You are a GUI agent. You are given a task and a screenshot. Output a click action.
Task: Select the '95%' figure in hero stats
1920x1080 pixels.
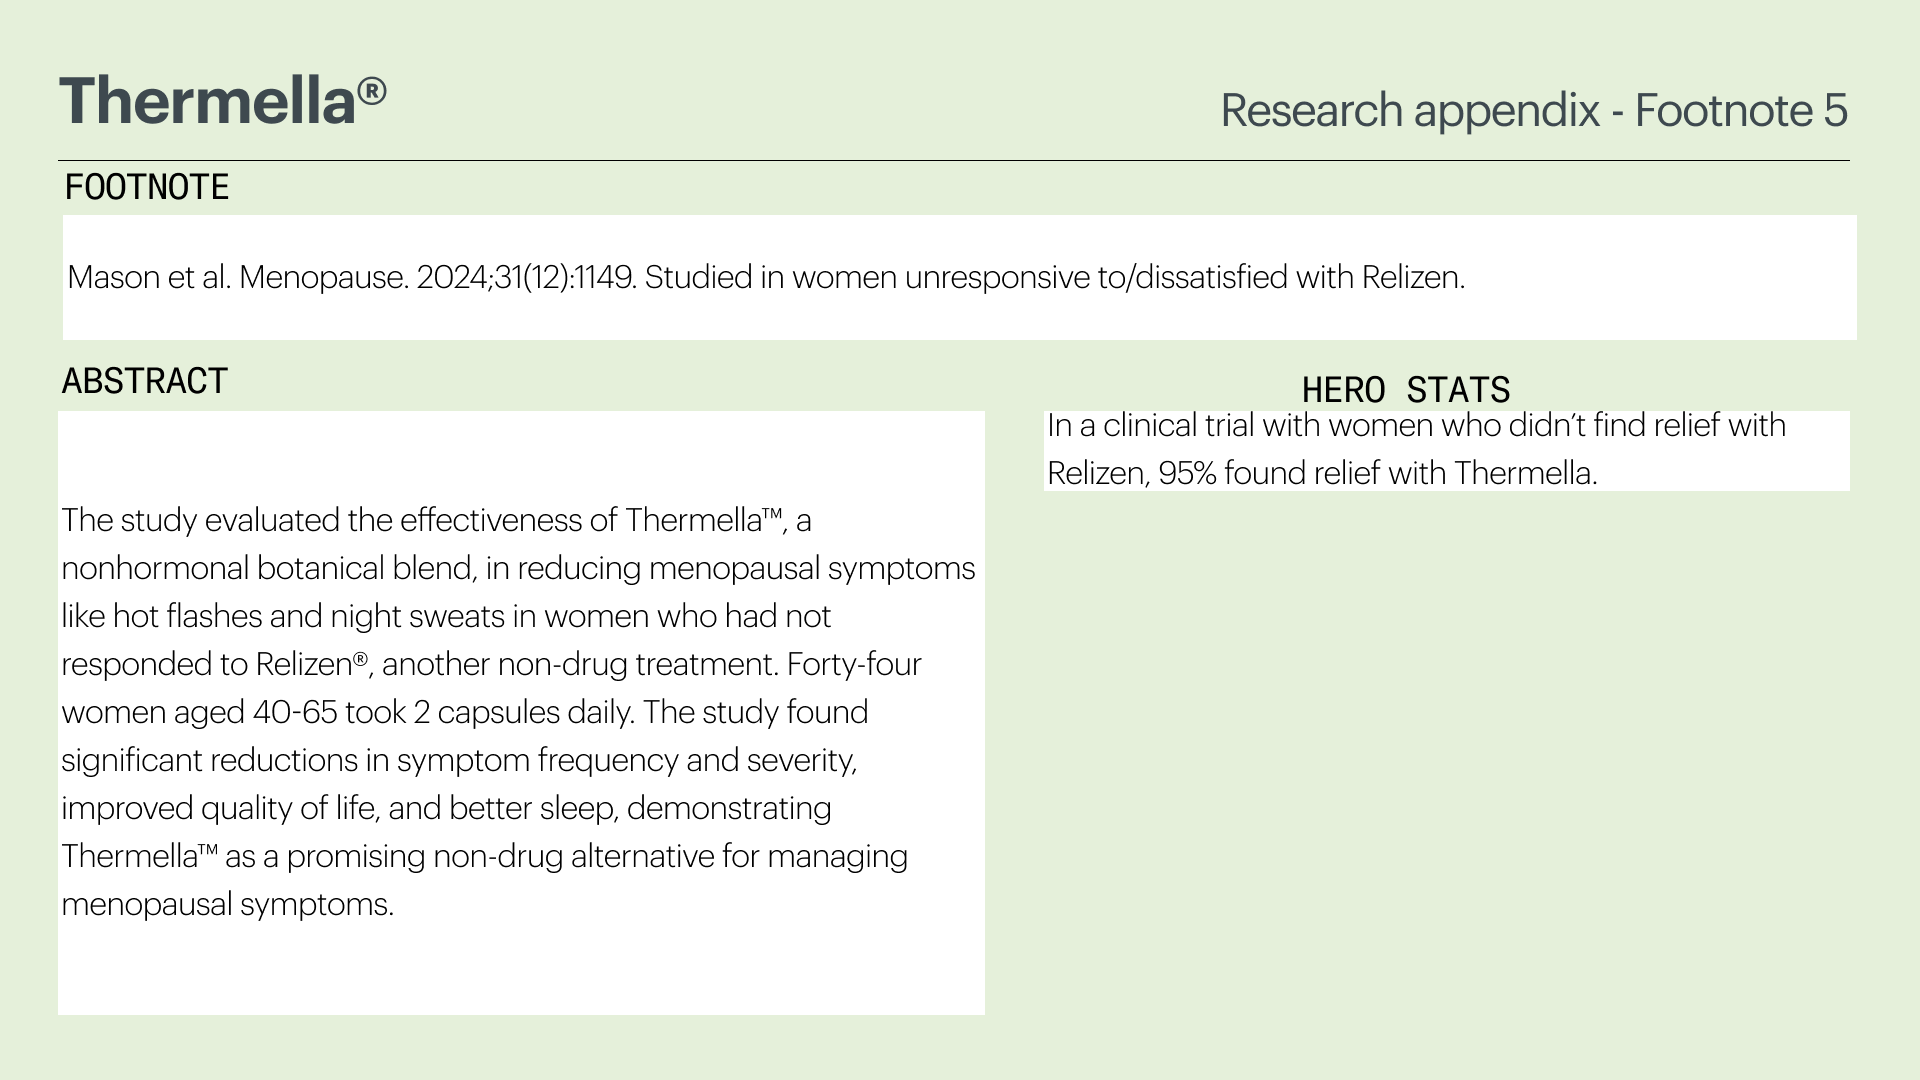point(1187,473)
